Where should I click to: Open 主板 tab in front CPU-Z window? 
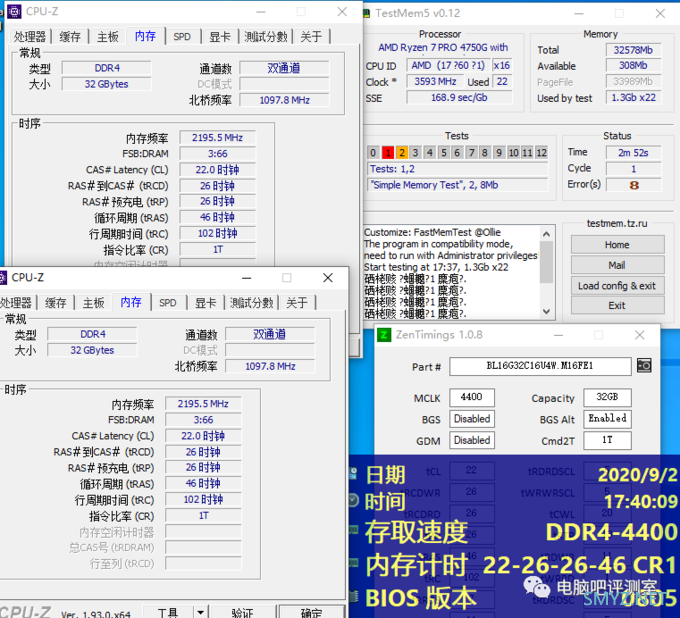pos(93,303)
